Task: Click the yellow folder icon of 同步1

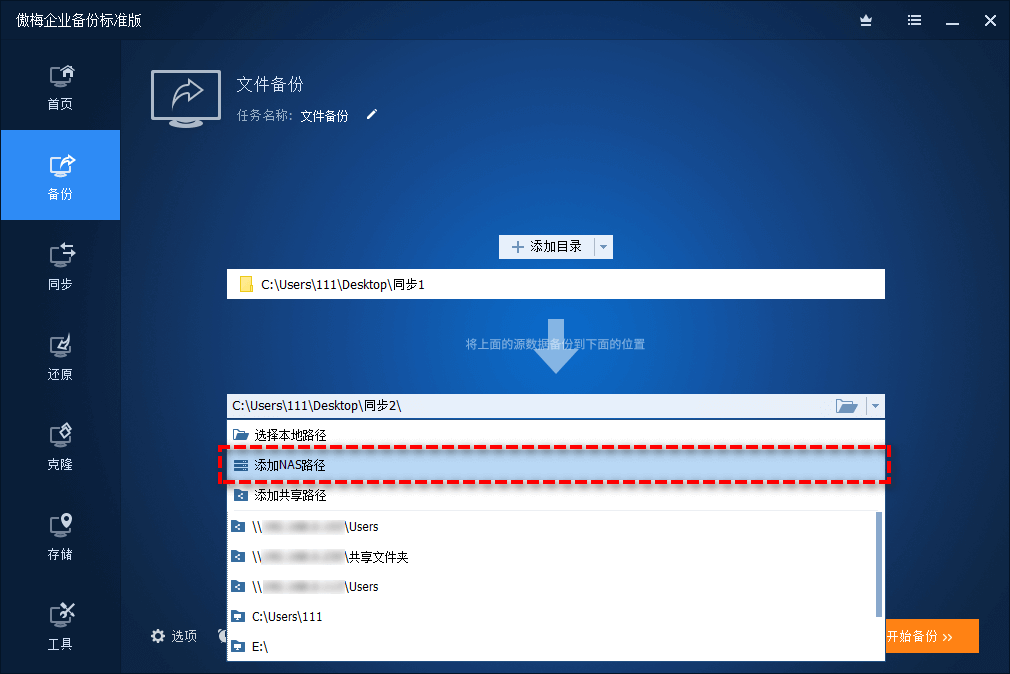Action: 246,284
